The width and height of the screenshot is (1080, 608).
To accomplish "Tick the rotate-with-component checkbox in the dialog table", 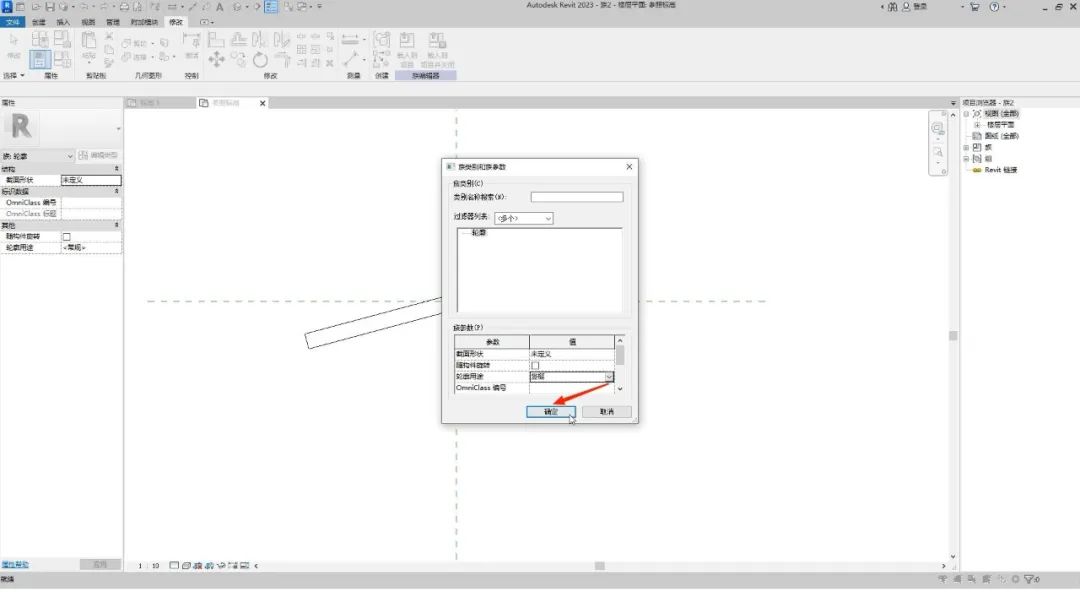I will 535,365.
